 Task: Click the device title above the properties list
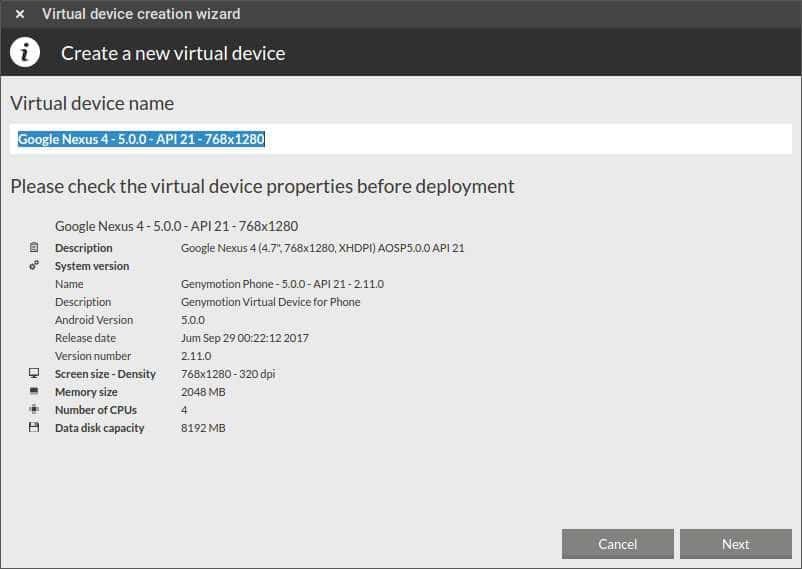(176, 226)
